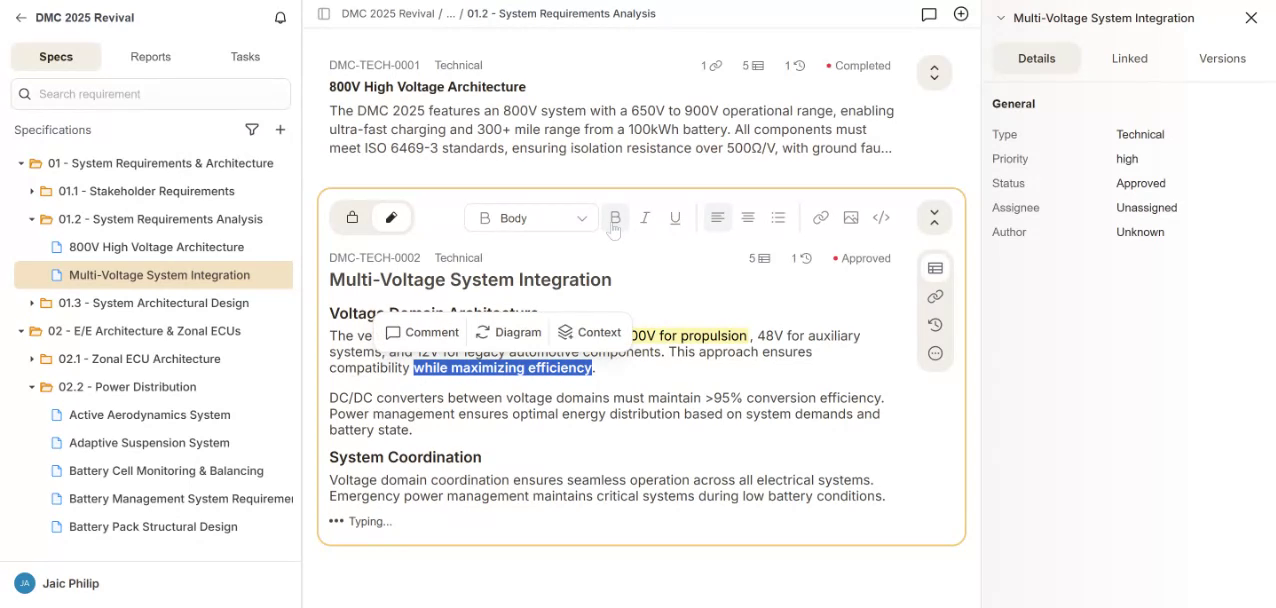The image size is (1276, 608).
Task: Click the notification bell icon
Action: (x=280, y=18)
